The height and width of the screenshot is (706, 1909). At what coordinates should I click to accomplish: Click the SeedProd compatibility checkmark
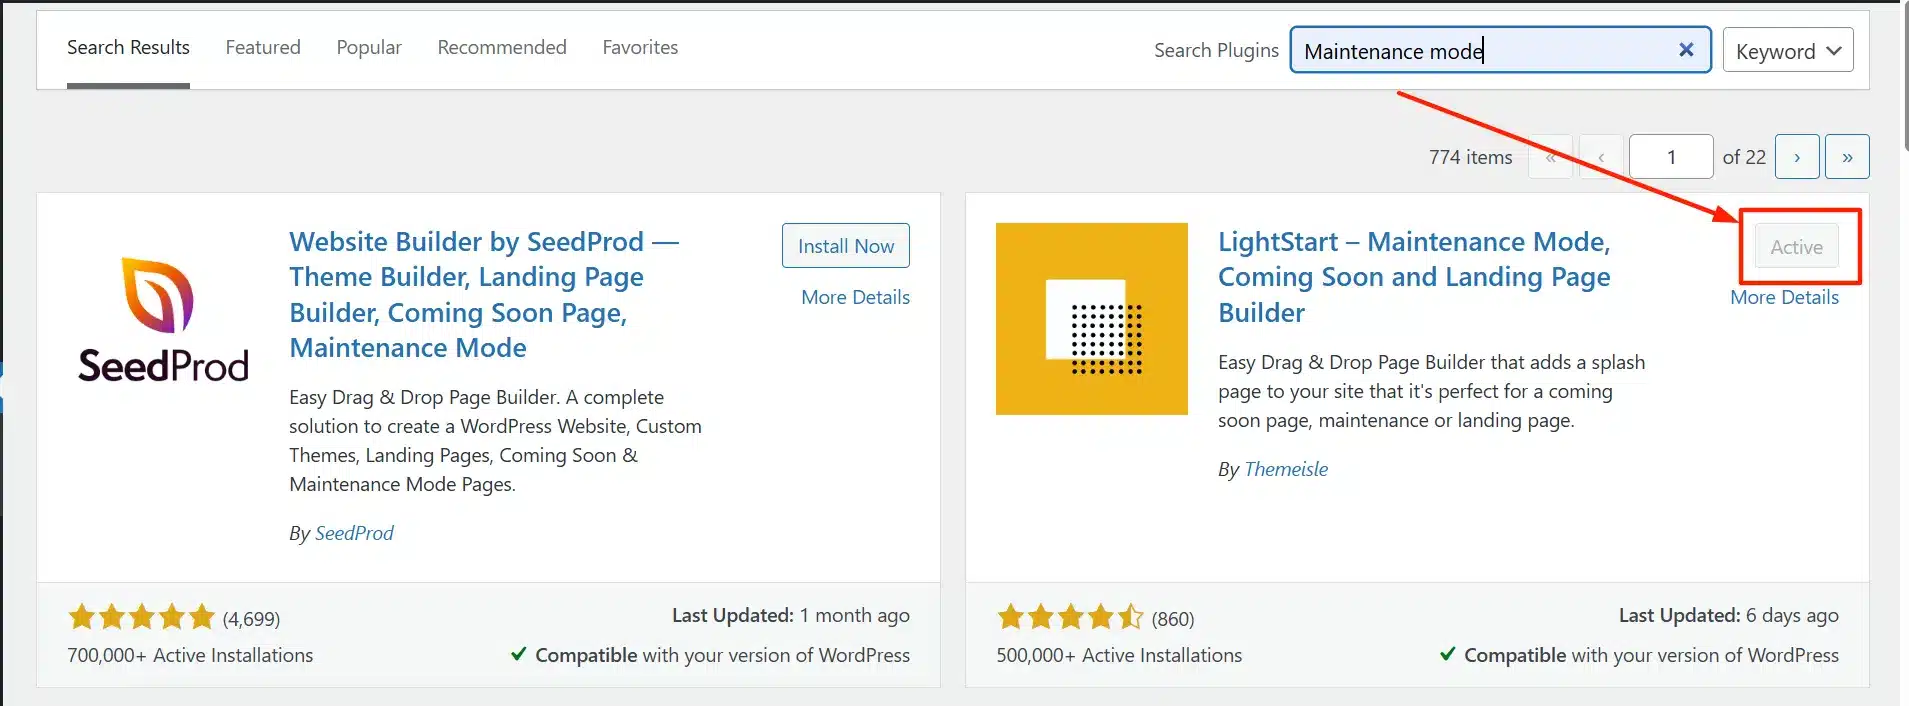click(x=518, y=654)
